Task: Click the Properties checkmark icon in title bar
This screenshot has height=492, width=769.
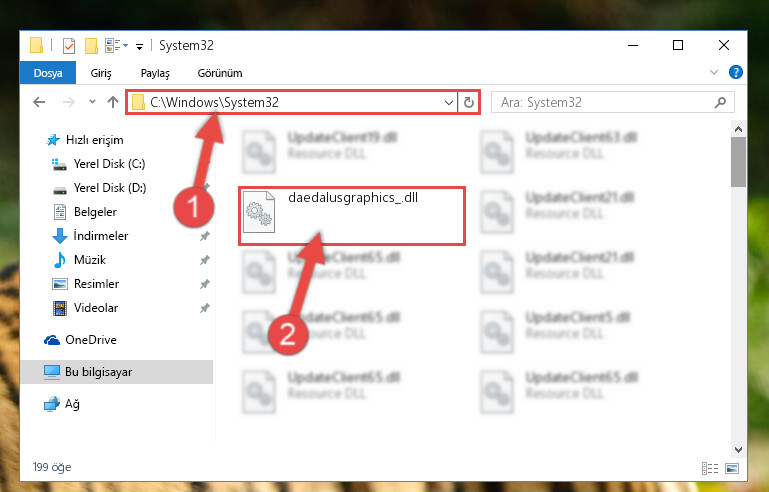Action: [69, 46]
